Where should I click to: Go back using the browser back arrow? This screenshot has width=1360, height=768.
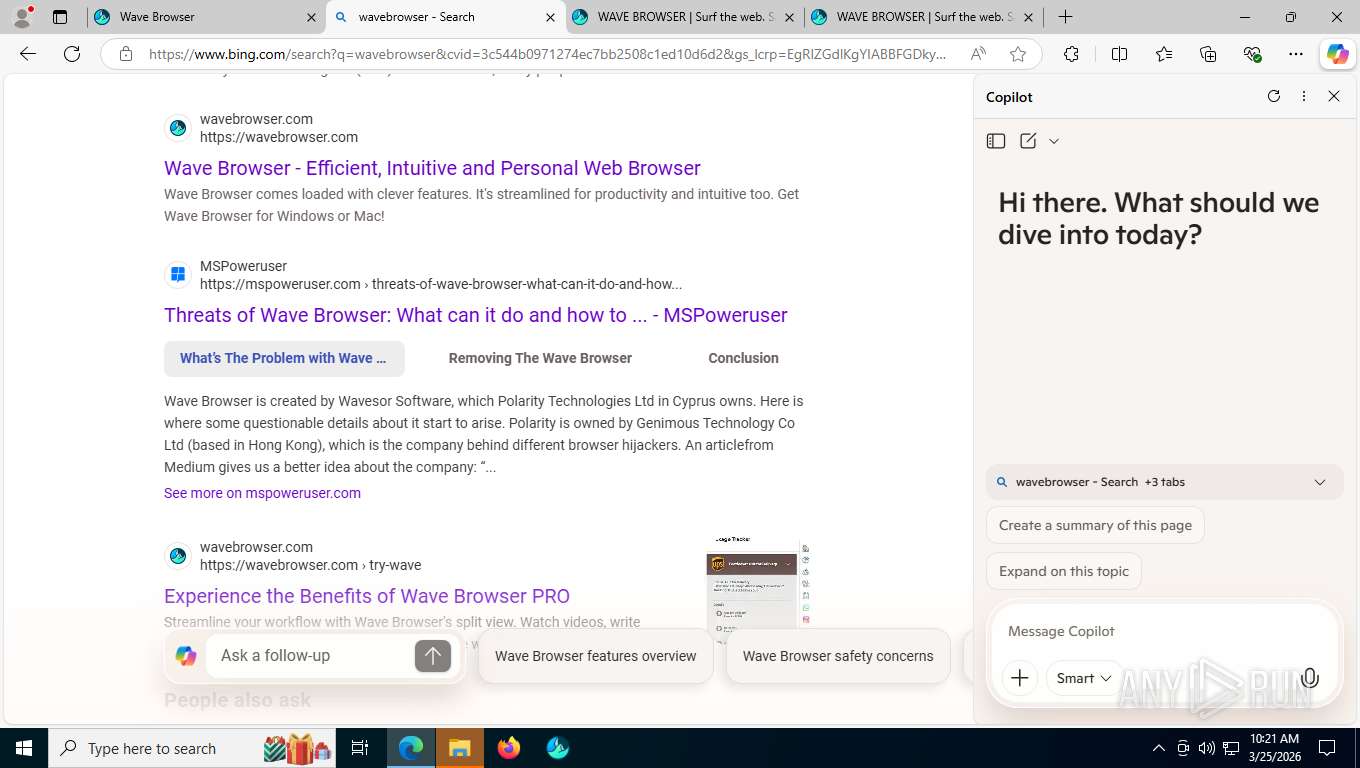click(28, 54)
